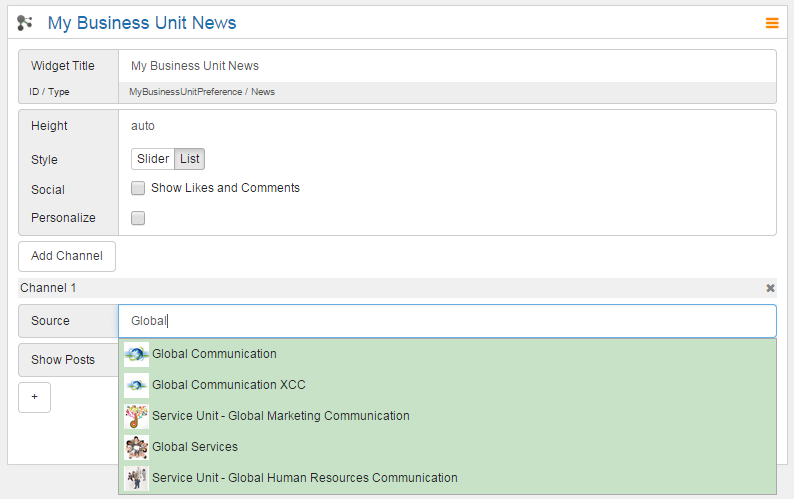794x499 pixels.
Task: Select the Global Services suggestion
Action: click(195, 447)
